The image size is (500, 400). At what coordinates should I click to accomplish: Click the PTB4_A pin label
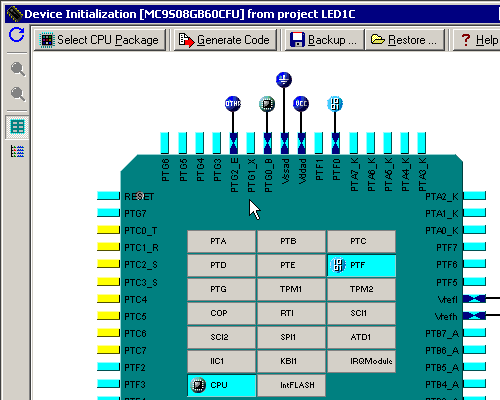(442, 384)
